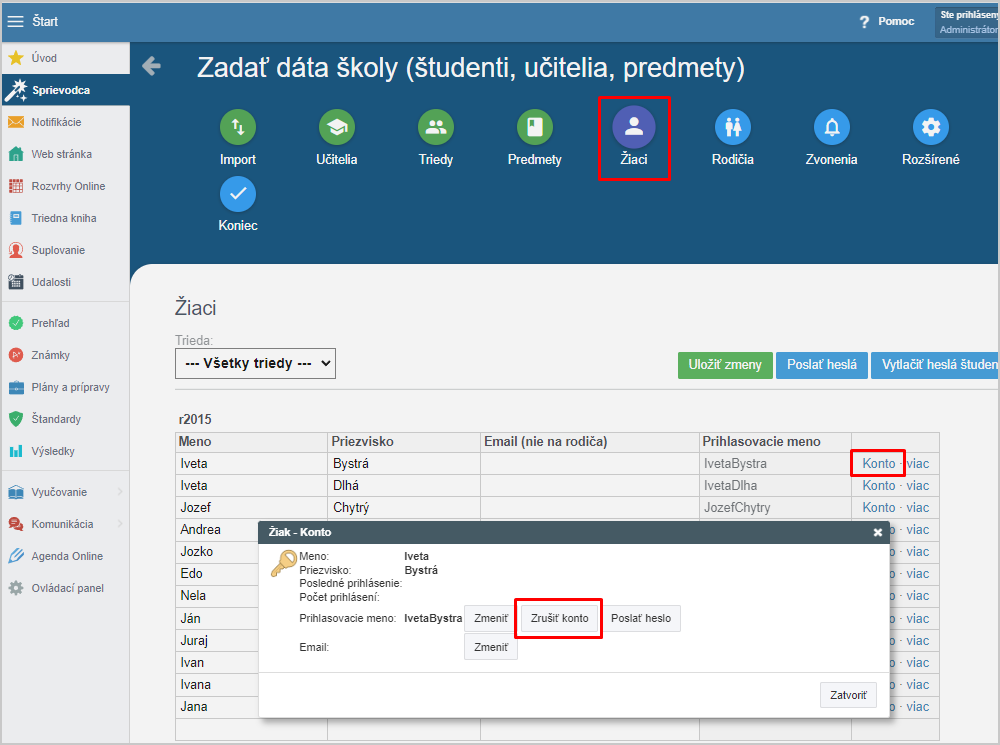Click the Rozvrhy Online grid icon
The height and width of the screenshot is (745, 1000).
click(x=16, y=186)
